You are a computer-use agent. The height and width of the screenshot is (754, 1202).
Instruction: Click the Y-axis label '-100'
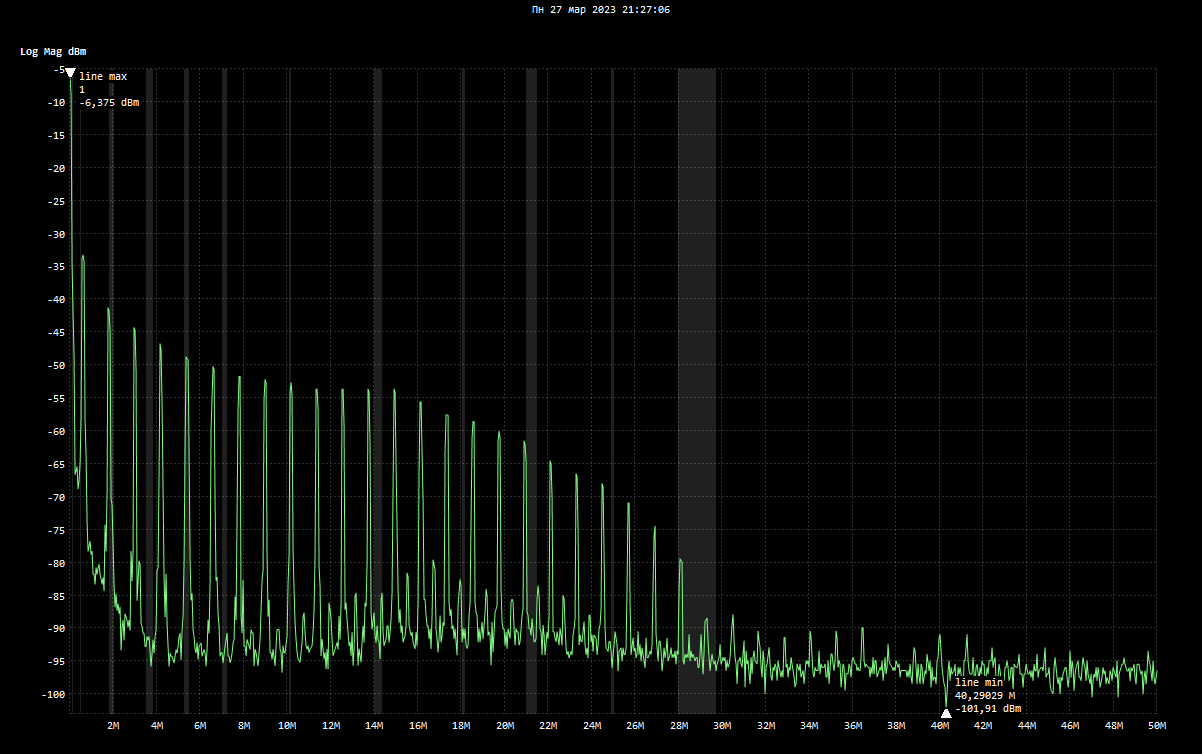coord(53,694)
